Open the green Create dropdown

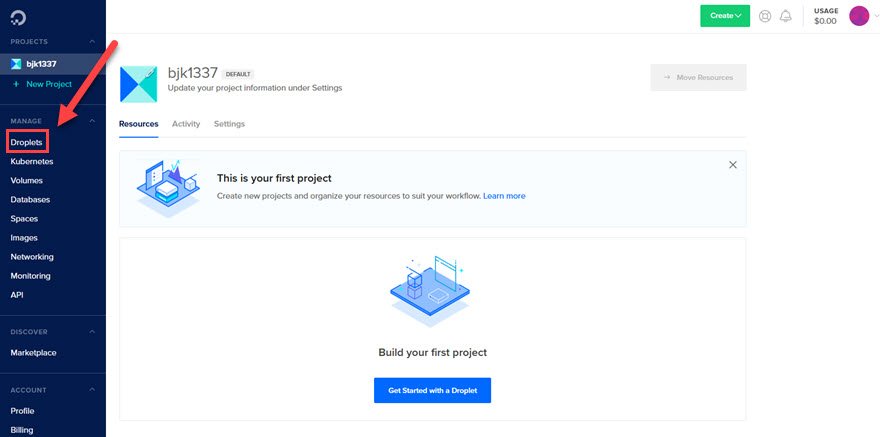click(725, 16)
